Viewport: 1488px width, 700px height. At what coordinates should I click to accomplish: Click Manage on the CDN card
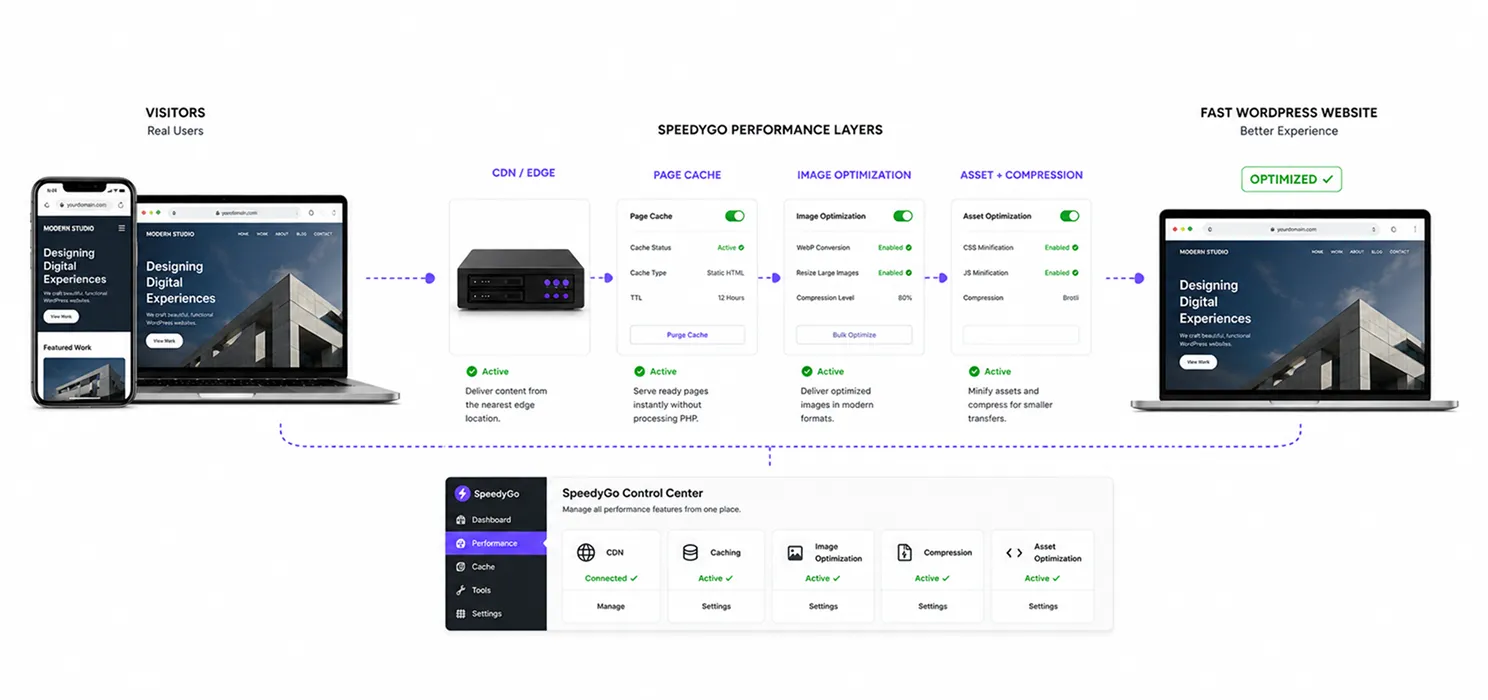click(x=611, y=606)
